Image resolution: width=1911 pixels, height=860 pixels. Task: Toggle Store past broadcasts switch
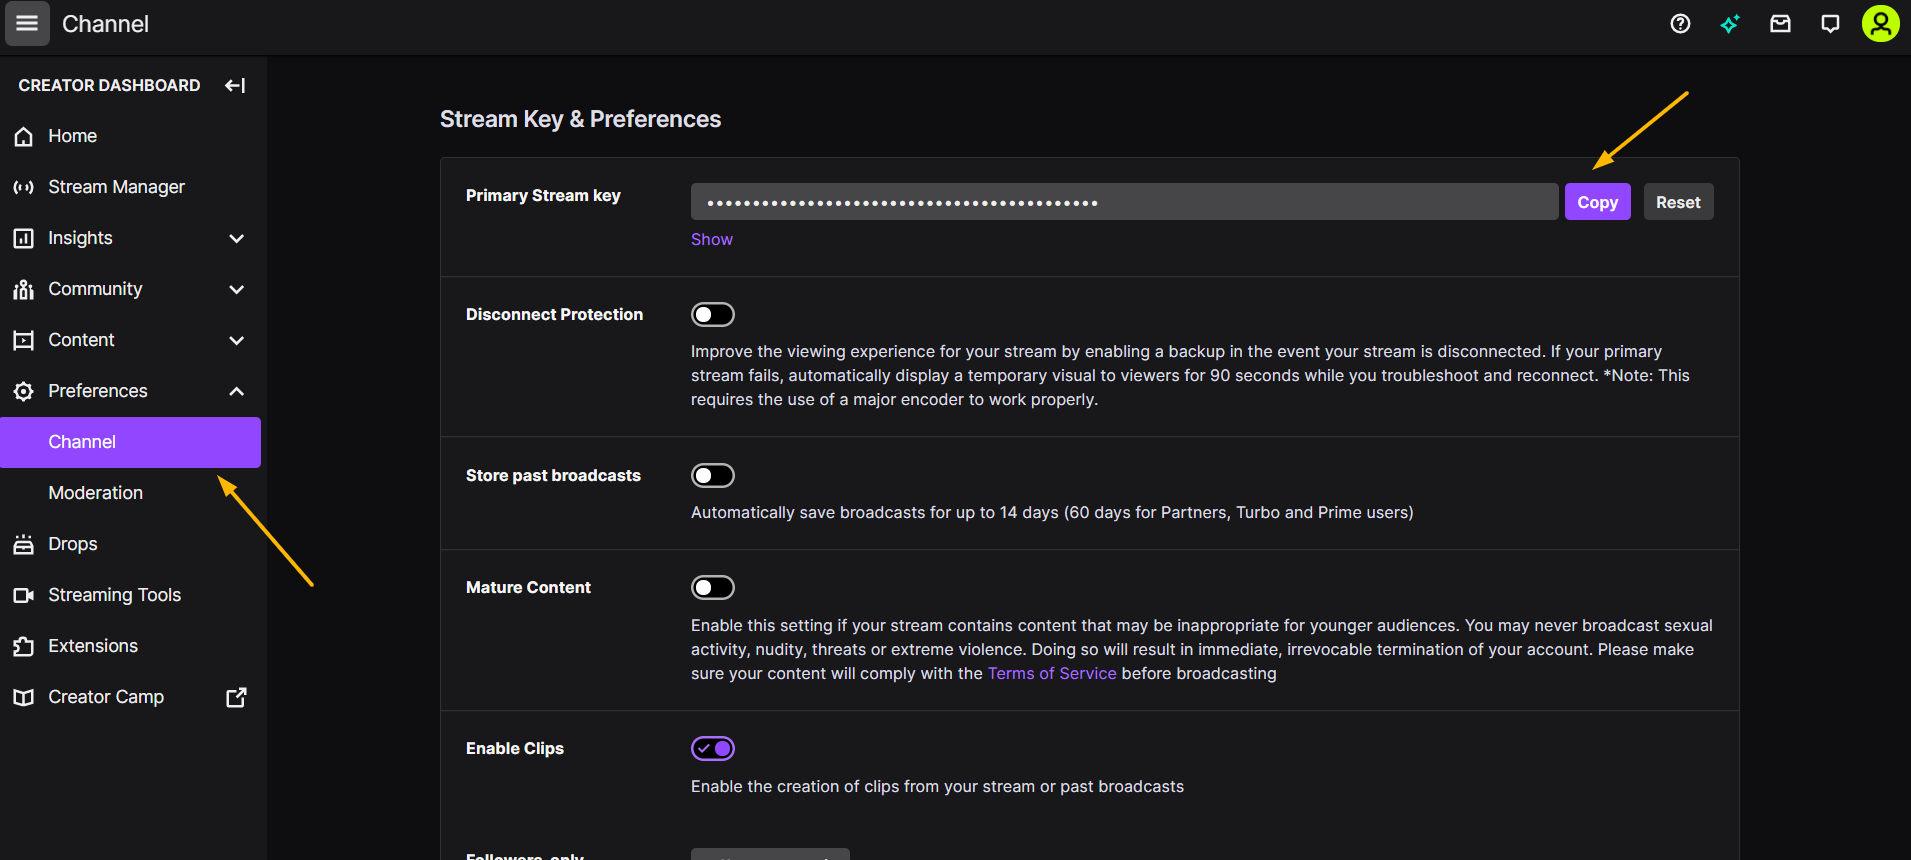(x=713, y=475)
